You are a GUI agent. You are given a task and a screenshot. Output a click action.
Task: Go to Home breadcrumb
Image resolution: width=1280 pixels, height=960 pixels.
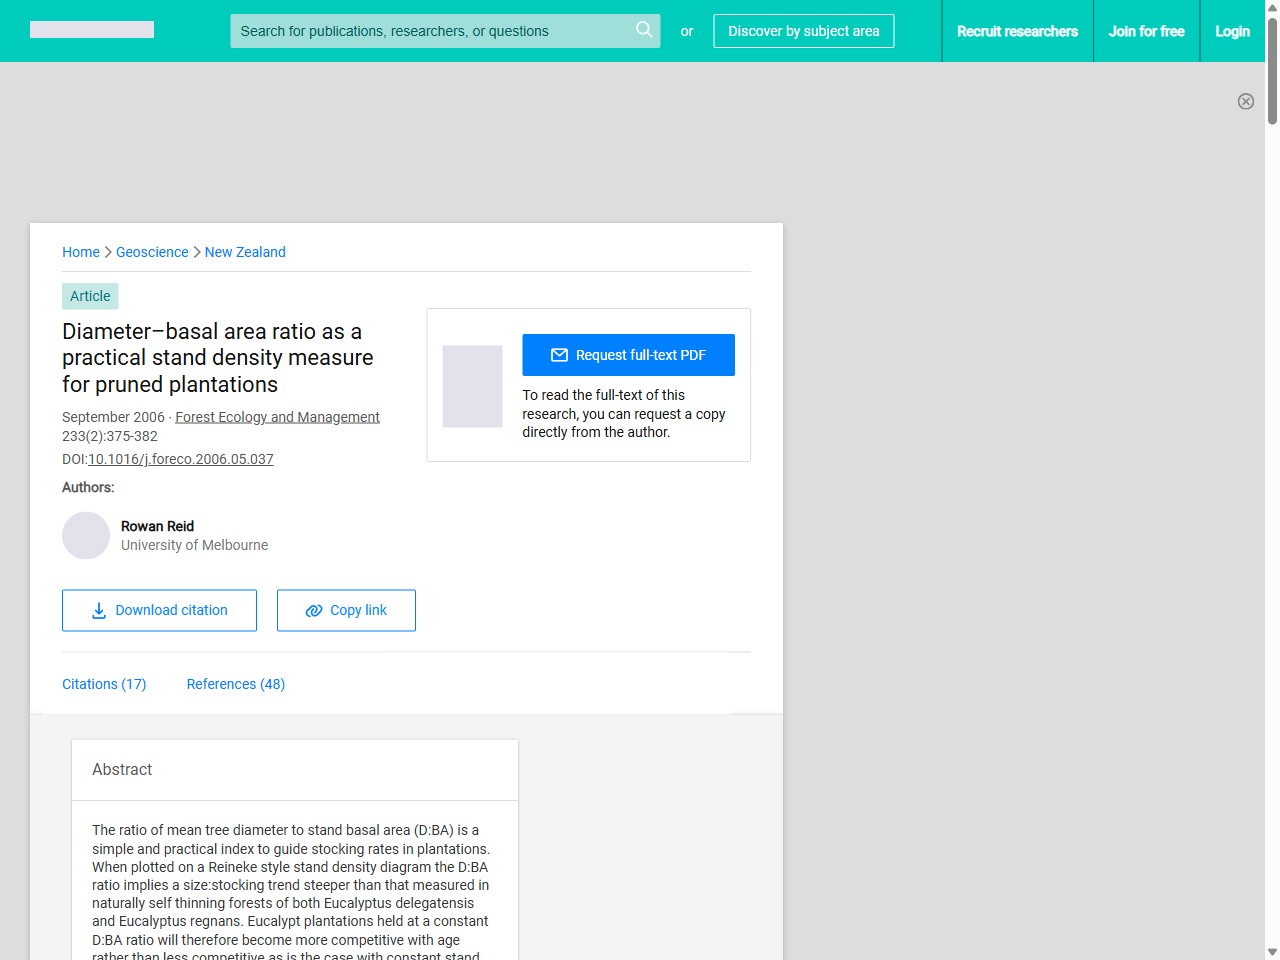(x=81, y=252)
